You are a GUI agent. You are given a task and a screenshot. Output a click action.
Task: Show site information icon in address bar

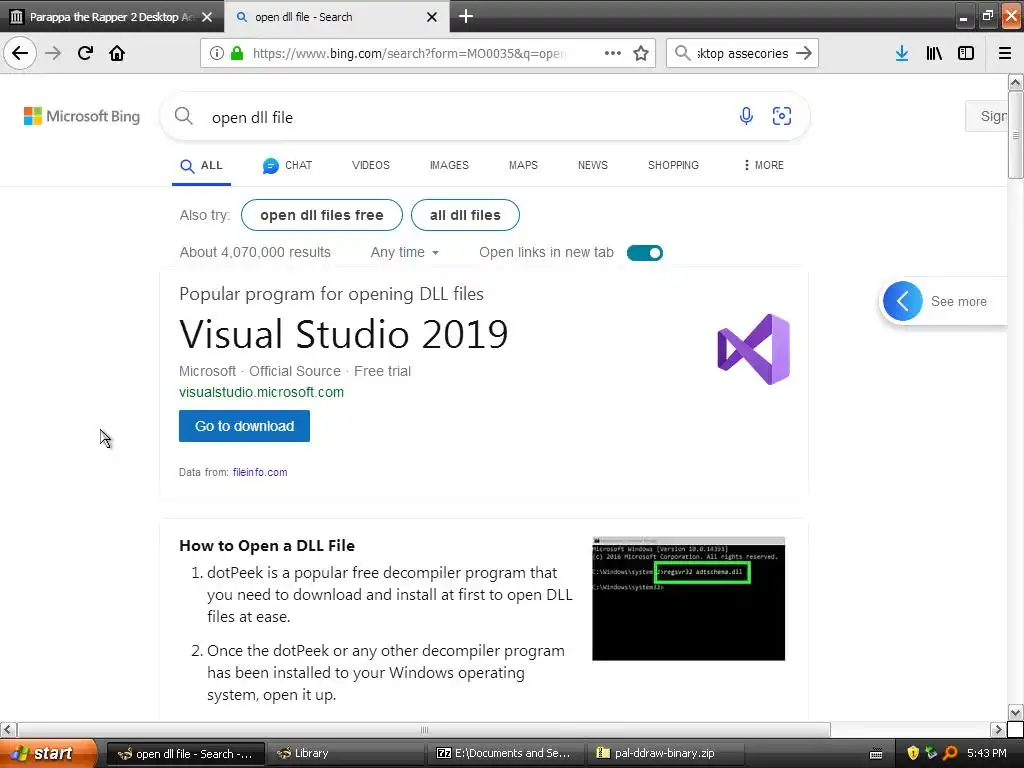click(x=216, y=54)
